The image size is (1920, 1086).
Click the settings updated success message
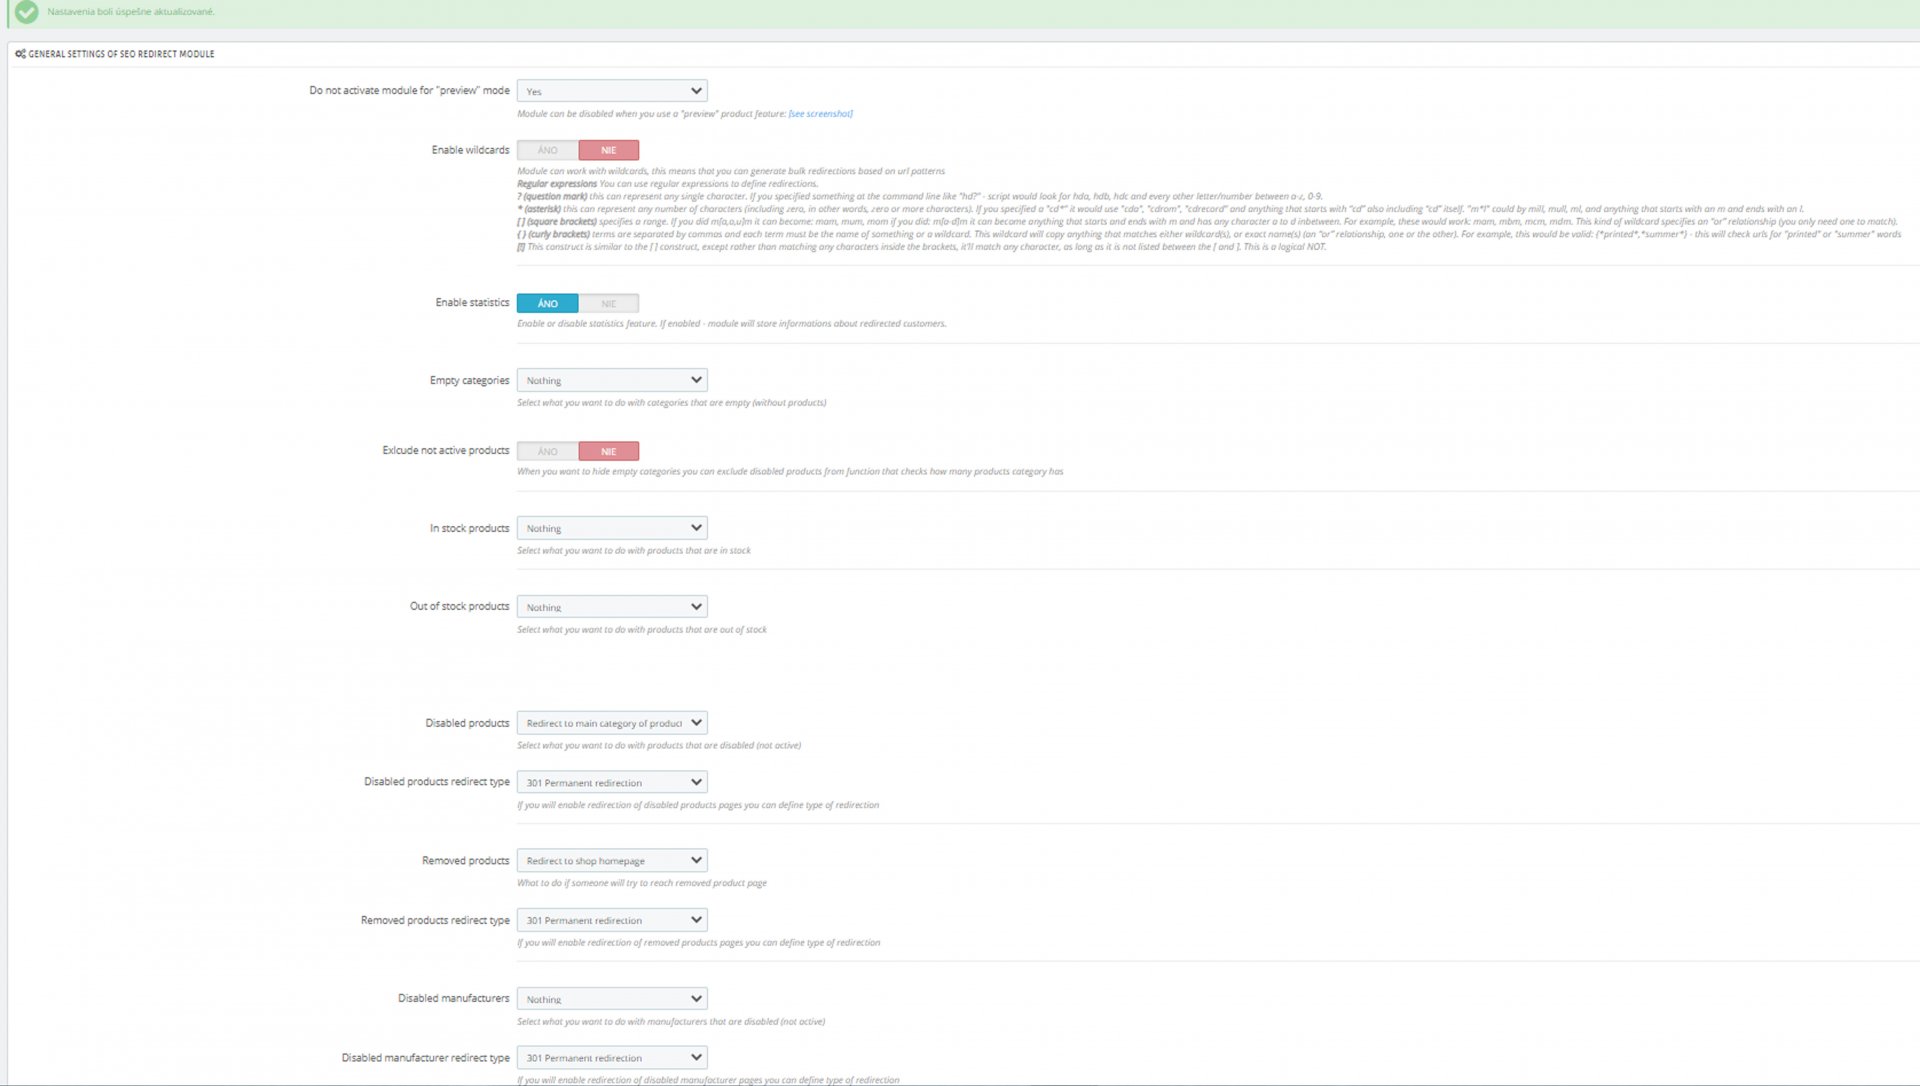coord(131,12)
